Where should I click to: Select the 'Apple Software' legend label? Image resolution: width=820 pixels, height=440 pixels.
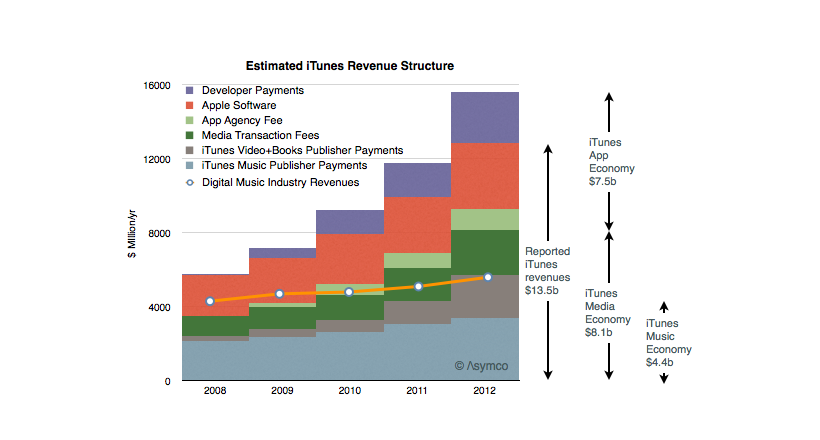pos(239,105)
